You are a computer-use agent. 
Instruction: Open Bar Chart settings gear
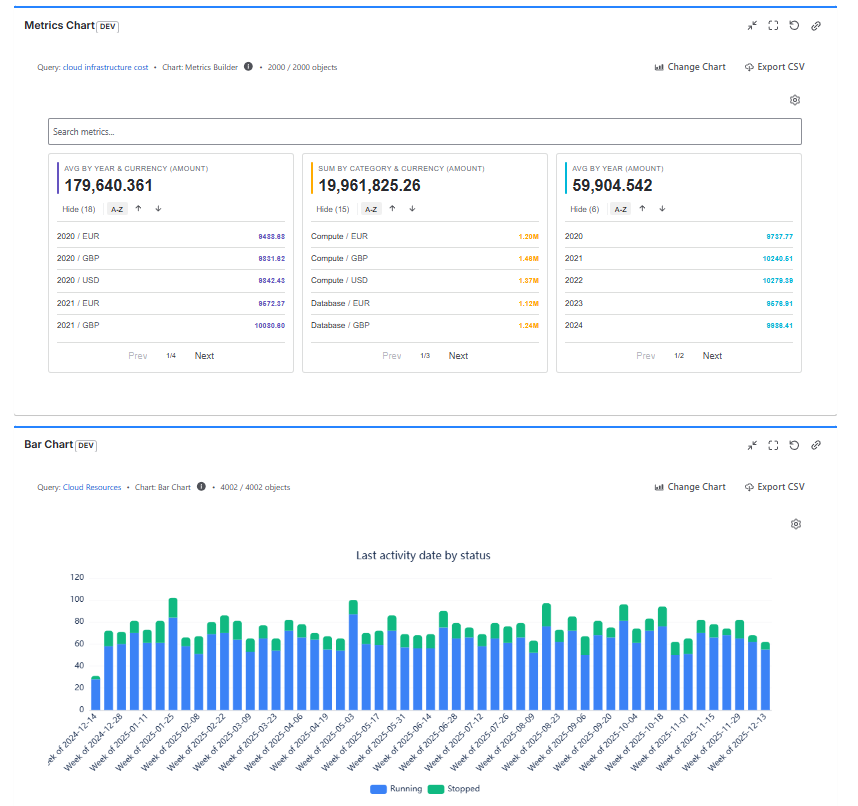tap(795, 524)
